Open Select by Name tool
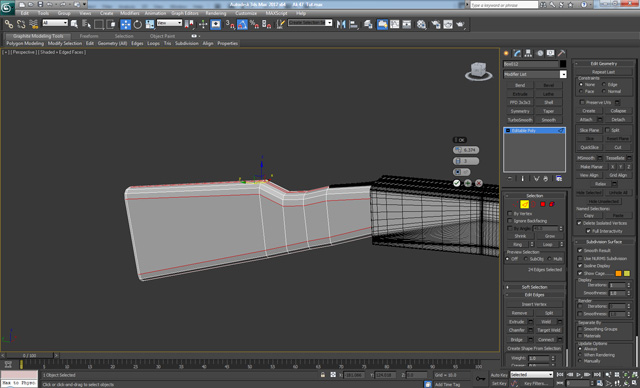Screen dimensions: 640x388 pos(87,24)
